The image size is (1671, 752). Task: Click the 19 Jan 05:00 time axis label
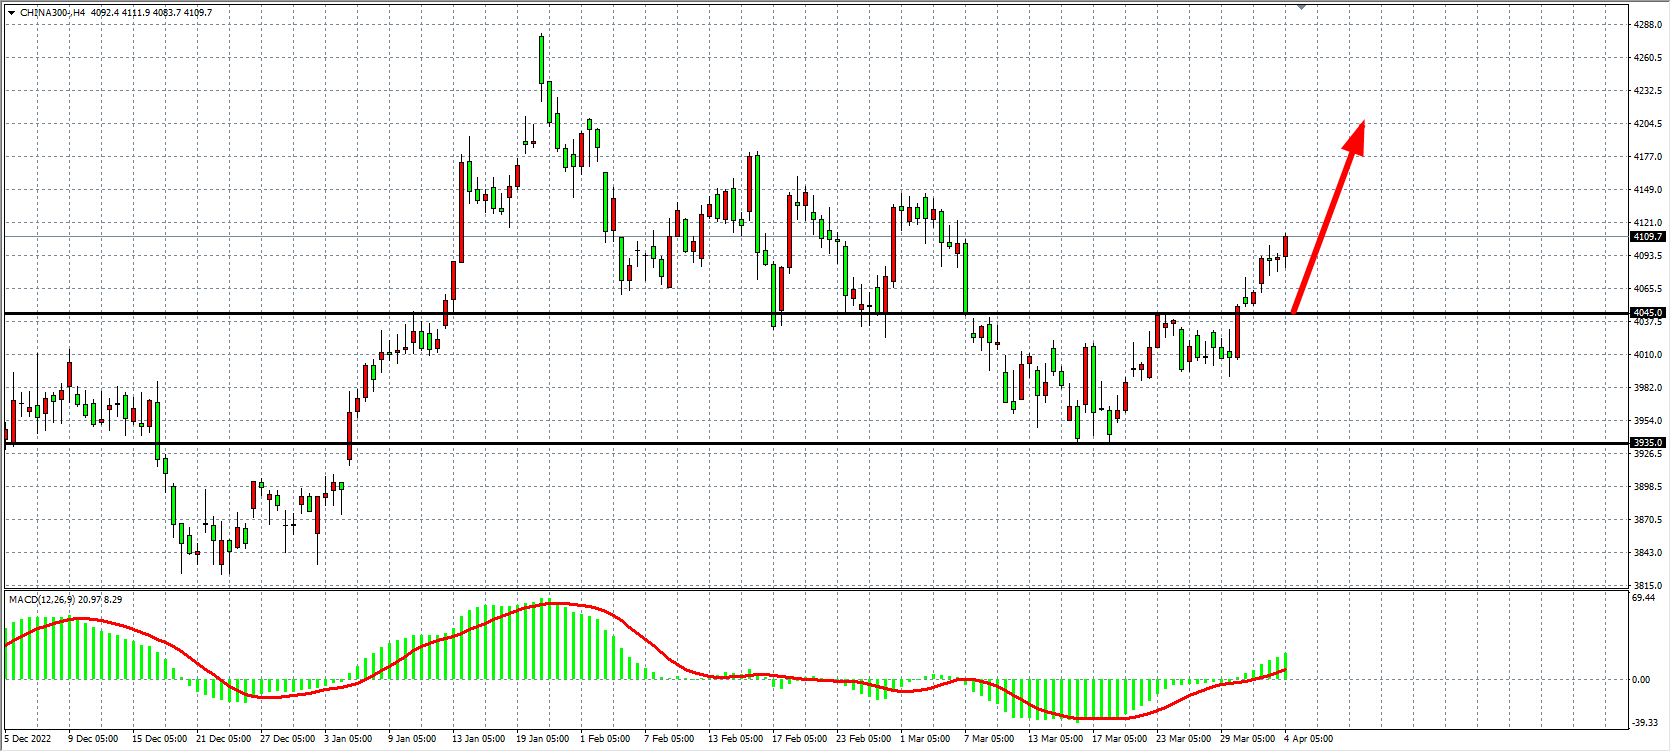click(542, 739)
